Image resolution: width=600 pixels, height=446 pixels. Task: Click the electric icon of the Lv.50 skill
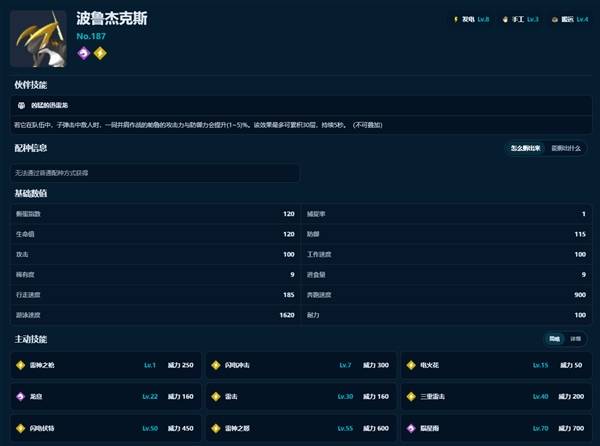[x=21, y=428]
